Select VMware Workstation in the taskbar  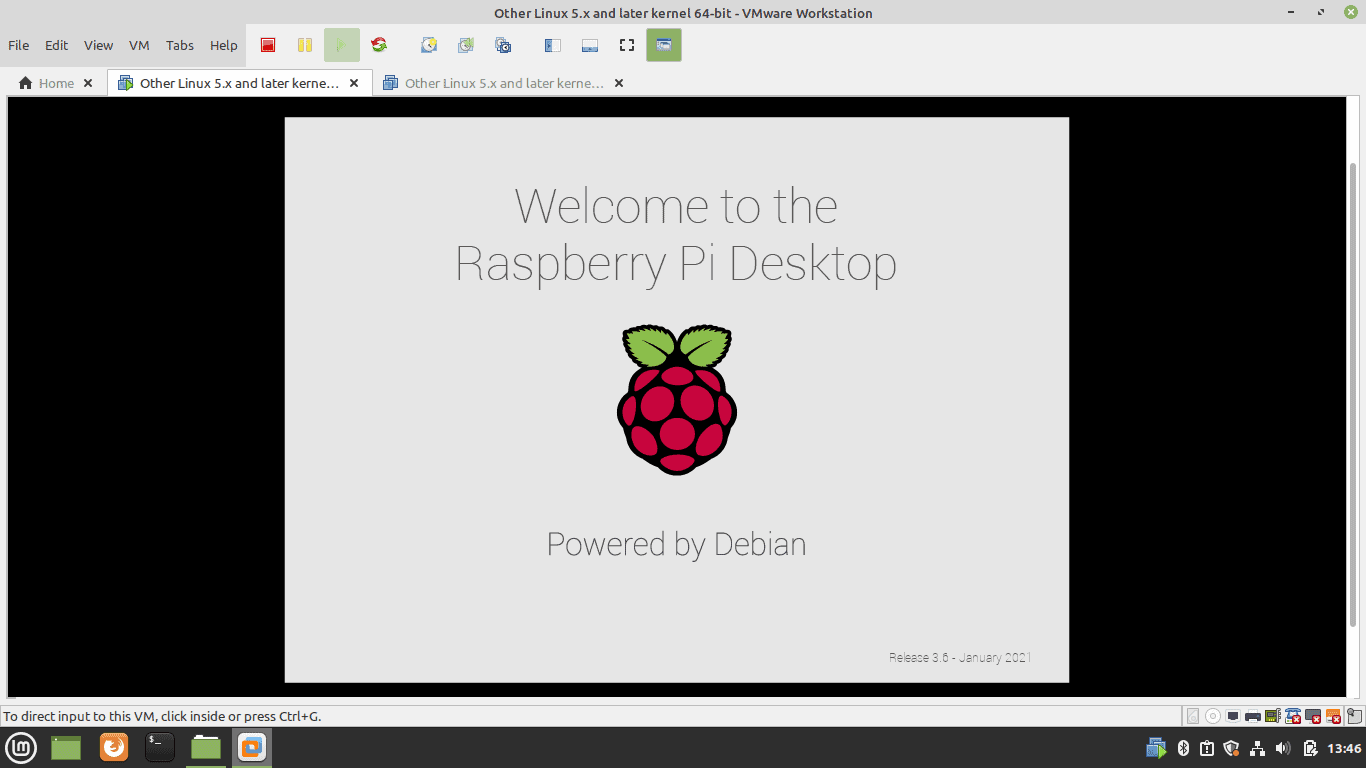click(252, 747)
